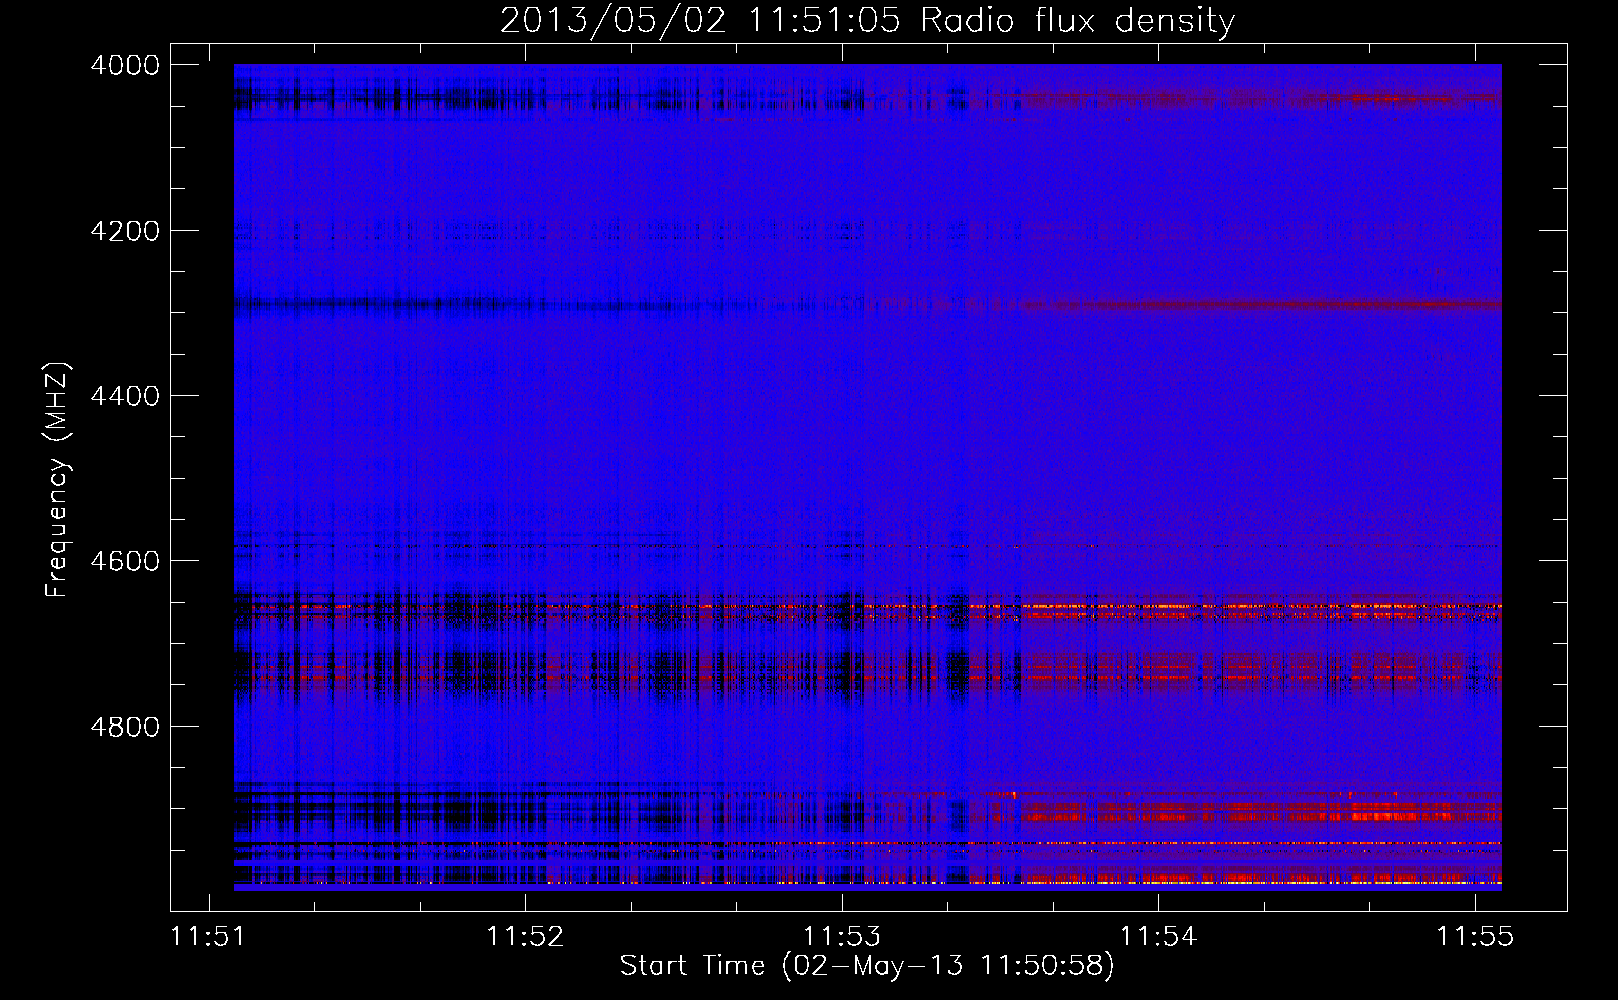Click the plot title '2013/05/02 11:51:05 Radio flux density'
1618x1000 pixels.
pyautogui.click(x=867, y=21)
